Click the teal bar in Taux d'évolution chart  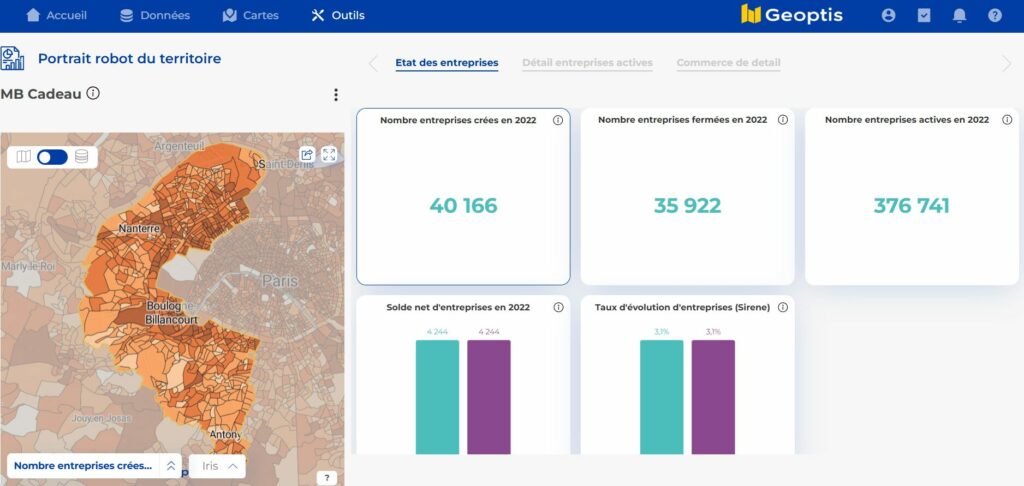[662, 397]
